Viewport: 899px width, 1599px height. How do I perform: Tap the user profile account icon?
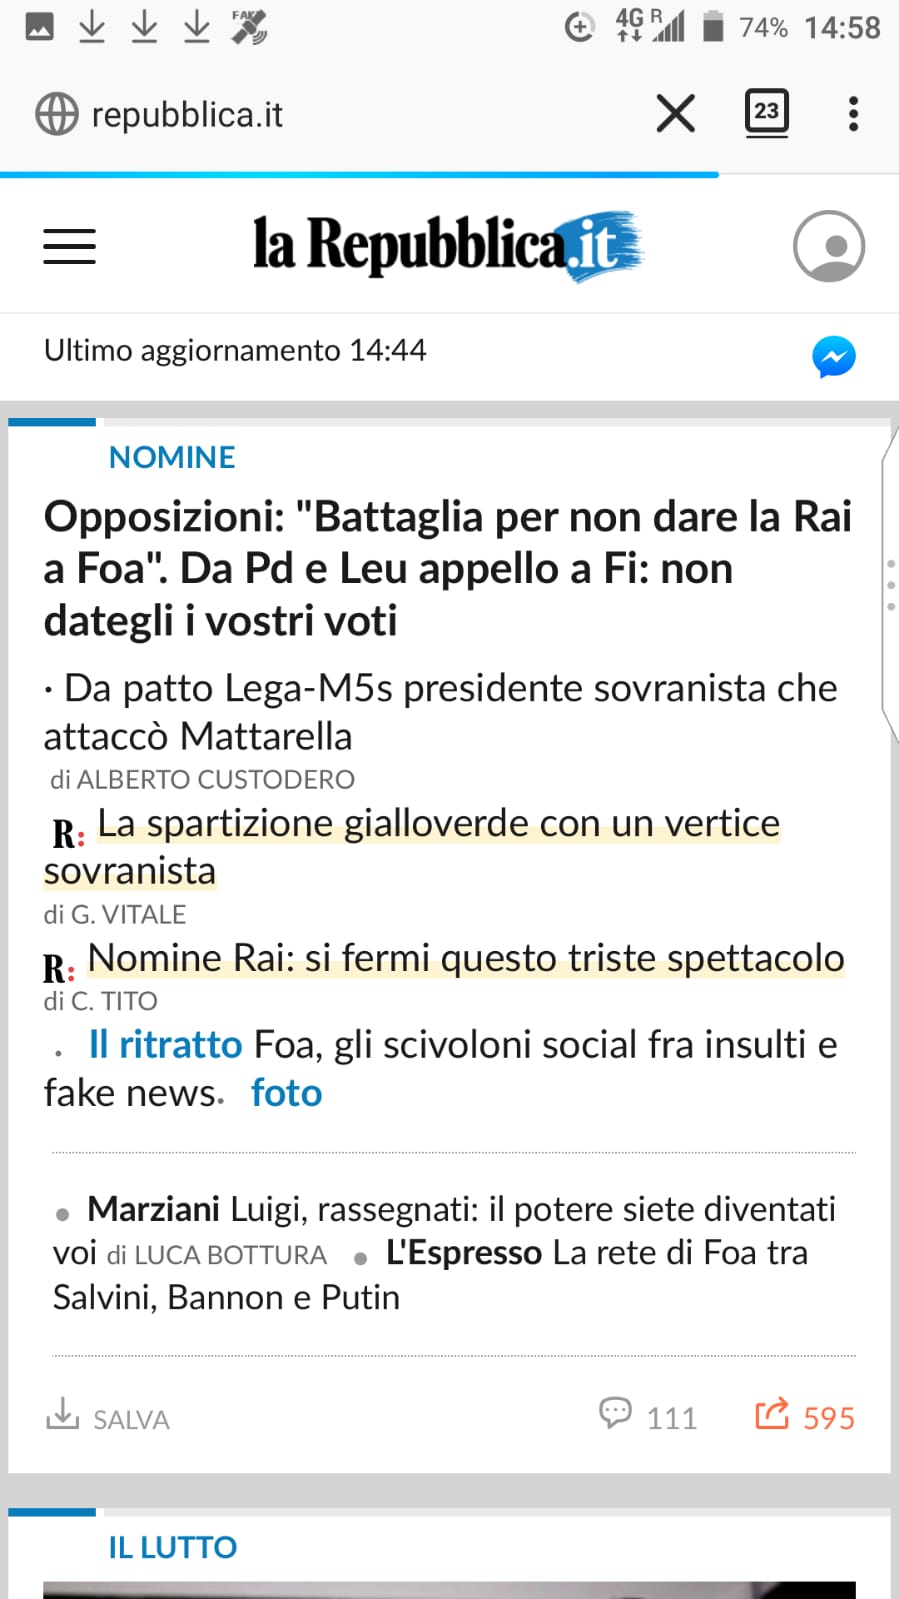click(828, 246)
